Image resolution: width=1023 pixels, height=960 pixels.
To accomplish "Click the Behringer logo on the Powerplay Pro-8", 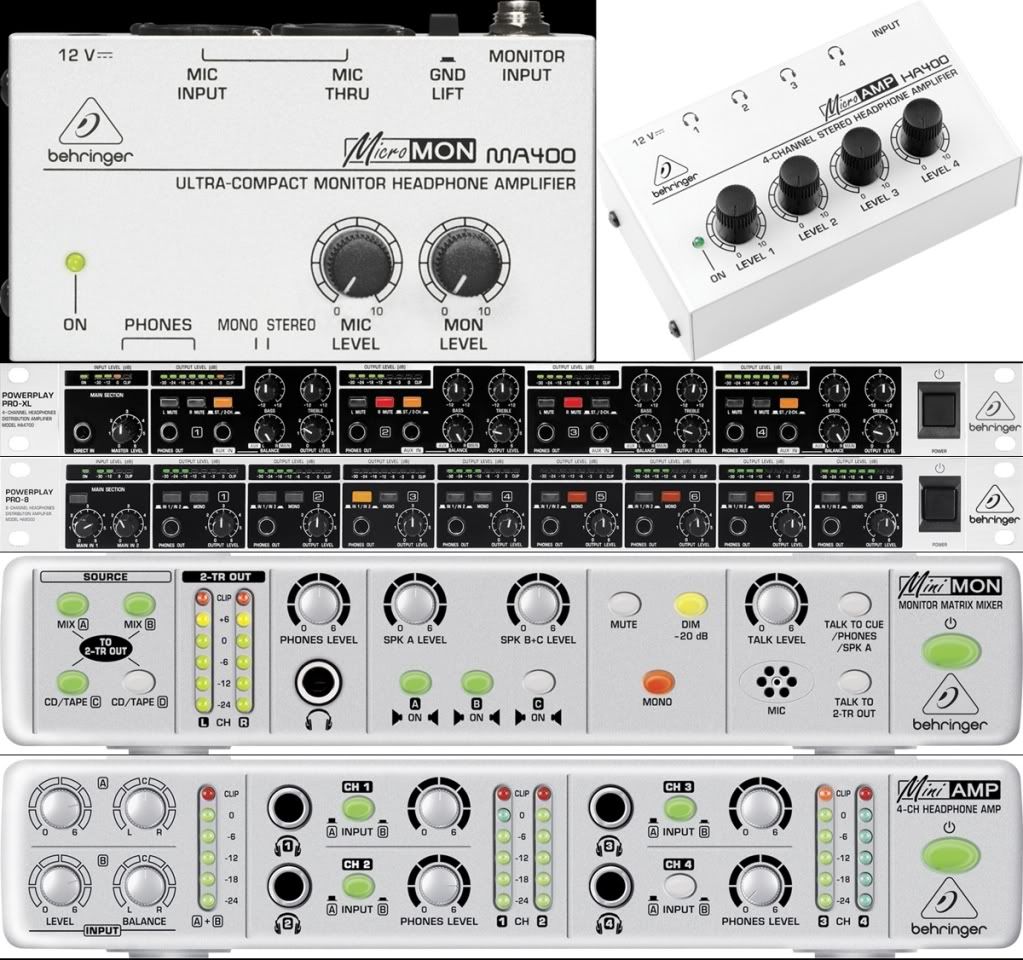I will (994, 504).
